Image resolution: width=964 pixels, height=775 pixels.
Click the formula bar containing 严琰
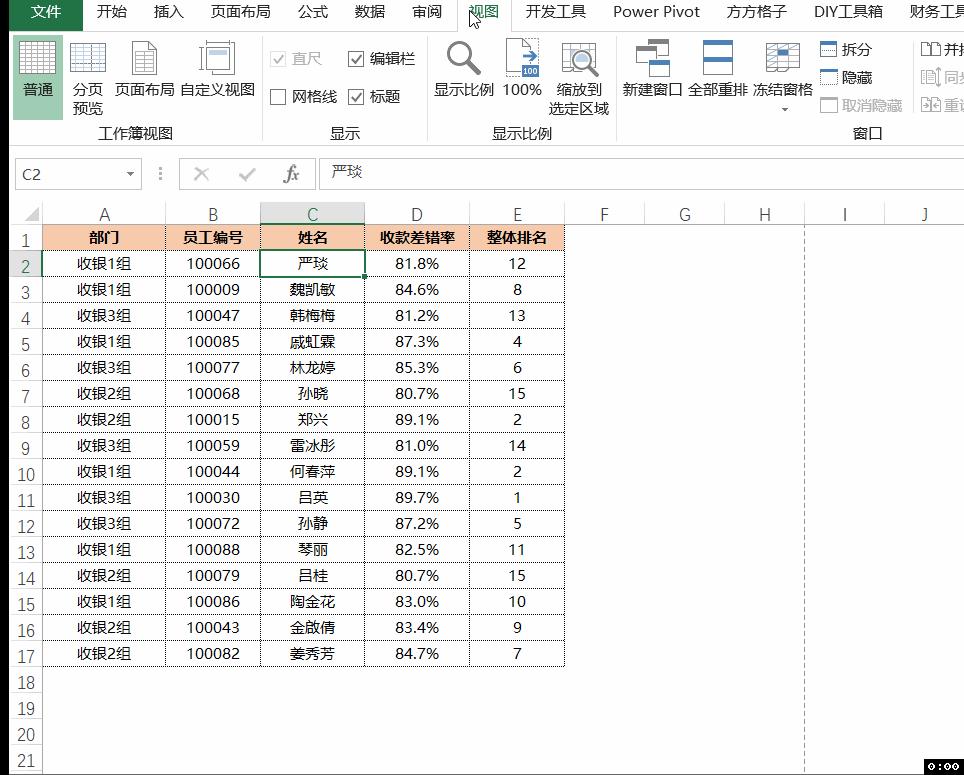[639, 173]
